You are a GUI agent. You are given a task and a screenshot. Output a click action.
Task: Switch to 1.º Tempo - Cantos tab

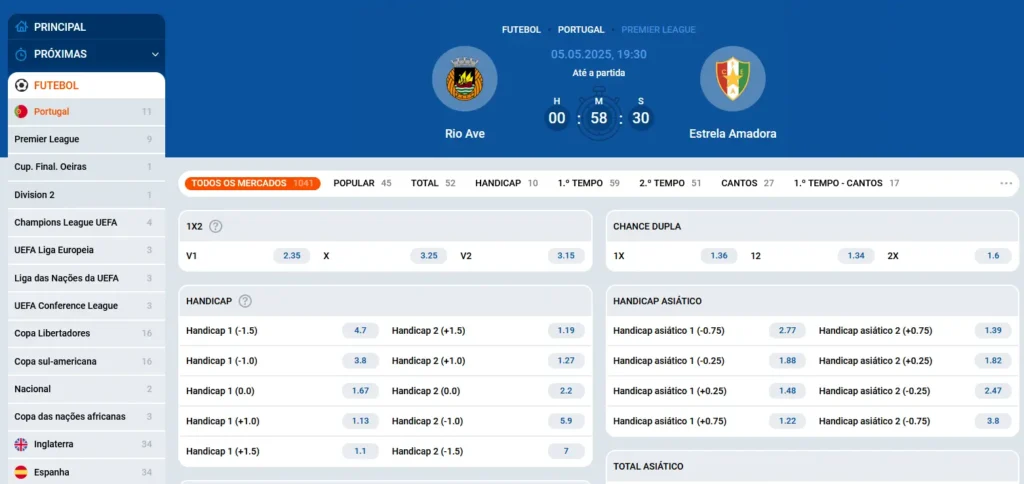click(x=846, y=184)
